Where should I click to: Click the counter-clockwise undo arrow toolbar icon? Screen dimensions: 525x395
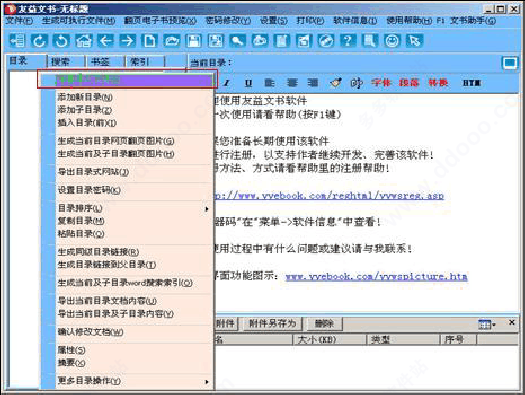(x=62, y=41)
